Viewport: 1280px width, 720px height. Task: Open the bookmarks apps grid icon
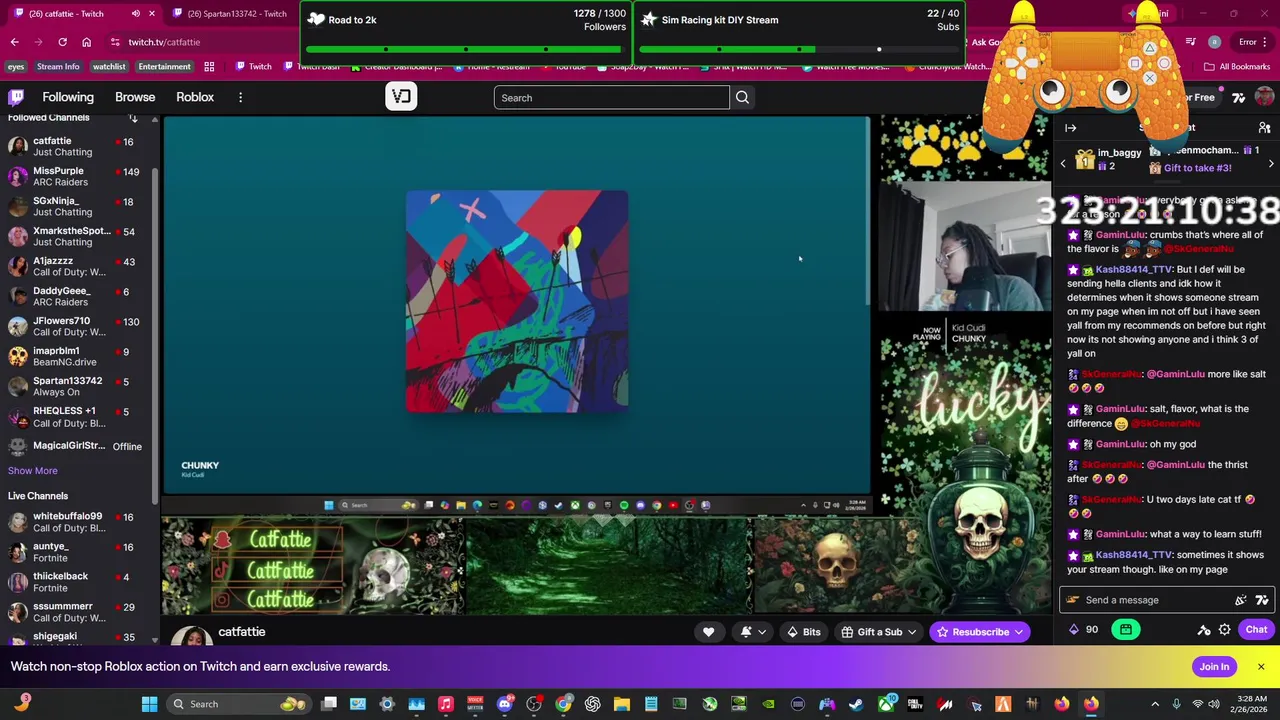(209, 67)
